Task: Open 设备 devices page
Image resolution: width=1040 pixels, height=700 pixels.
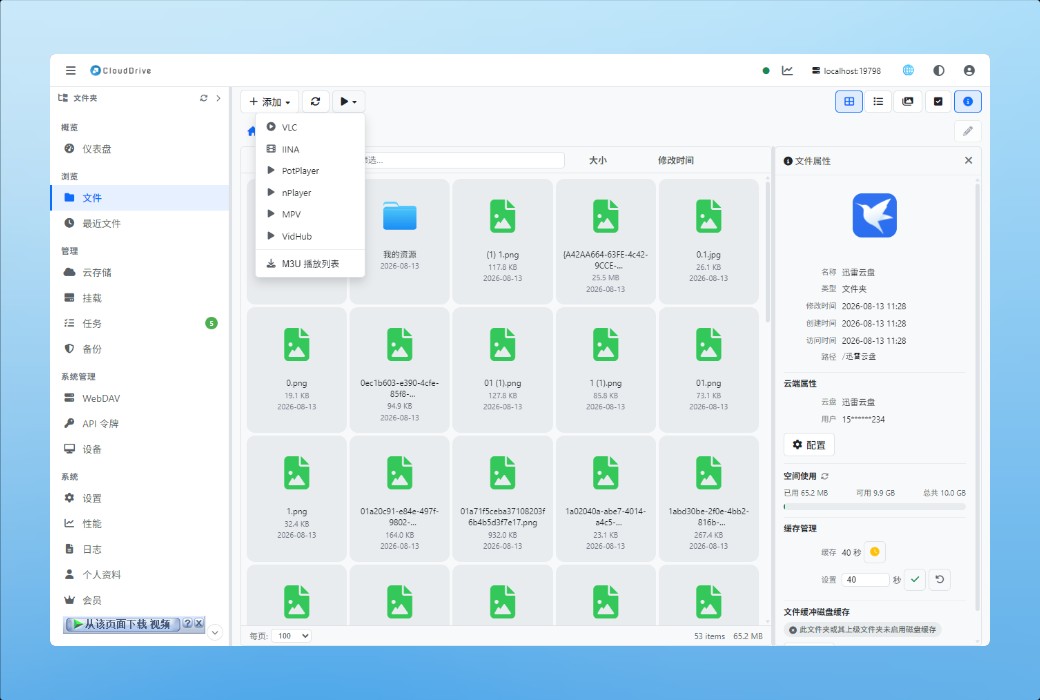Action: click(139, 449)
